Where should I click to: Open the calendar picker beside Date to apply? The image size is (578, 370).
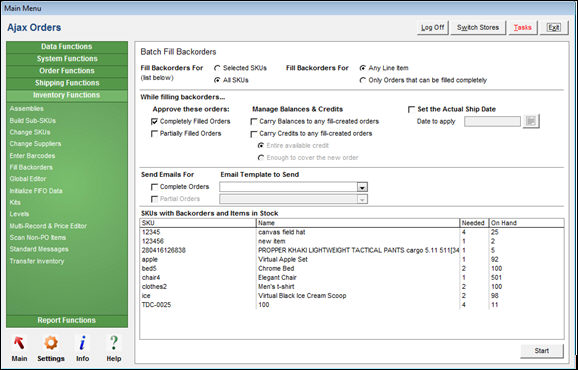531,121
